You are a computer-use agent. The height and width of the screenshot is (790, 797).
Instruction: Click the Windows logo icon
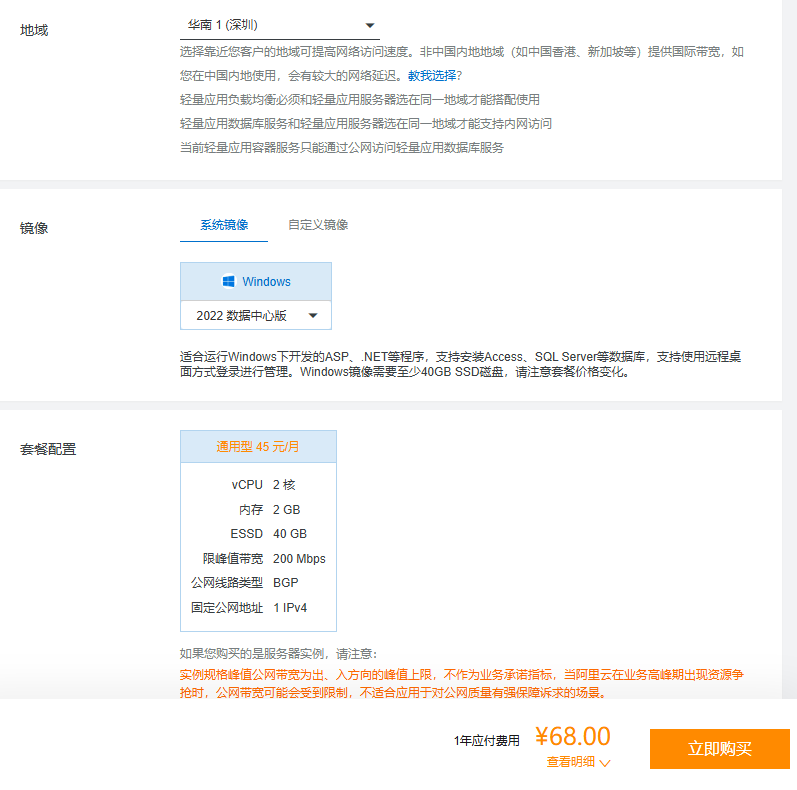tap(229, 282)
